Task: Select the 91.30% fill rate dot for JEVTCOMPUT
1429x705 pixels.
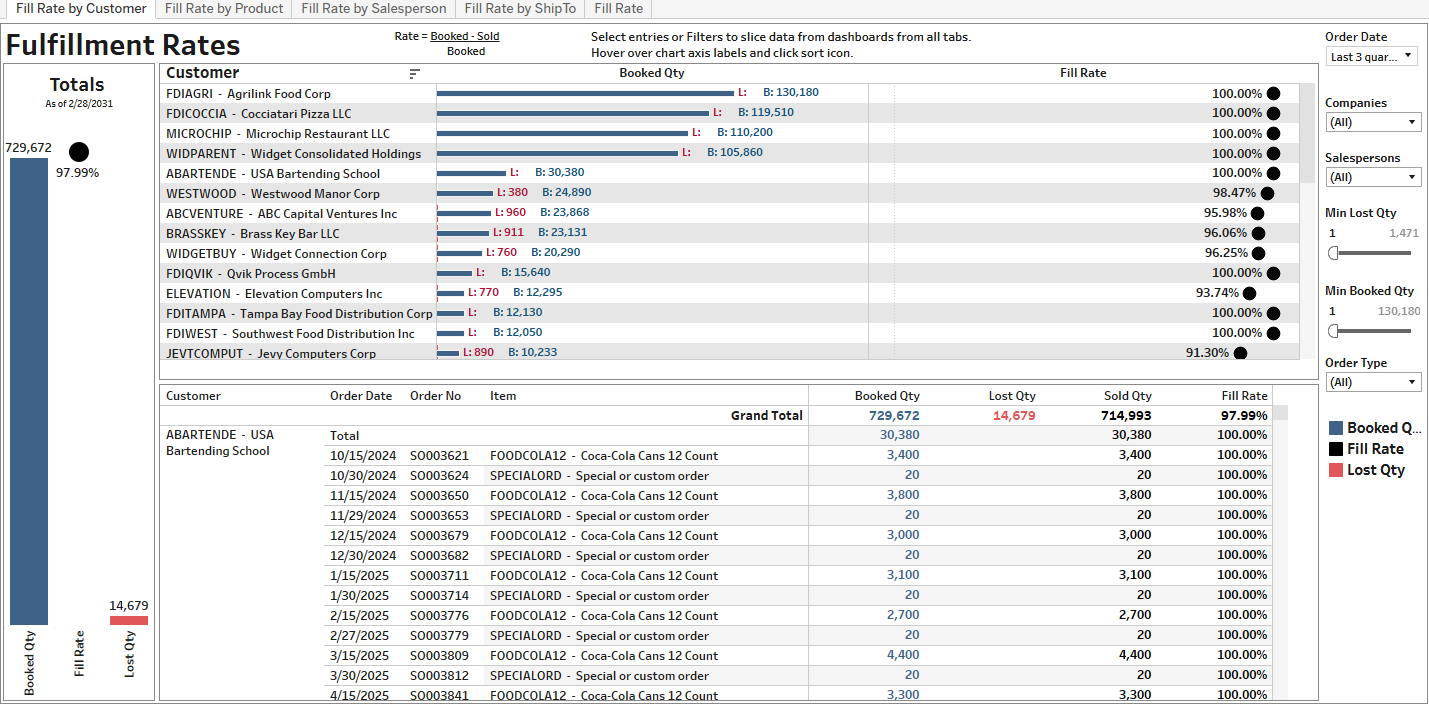Action: (1240, 353)
